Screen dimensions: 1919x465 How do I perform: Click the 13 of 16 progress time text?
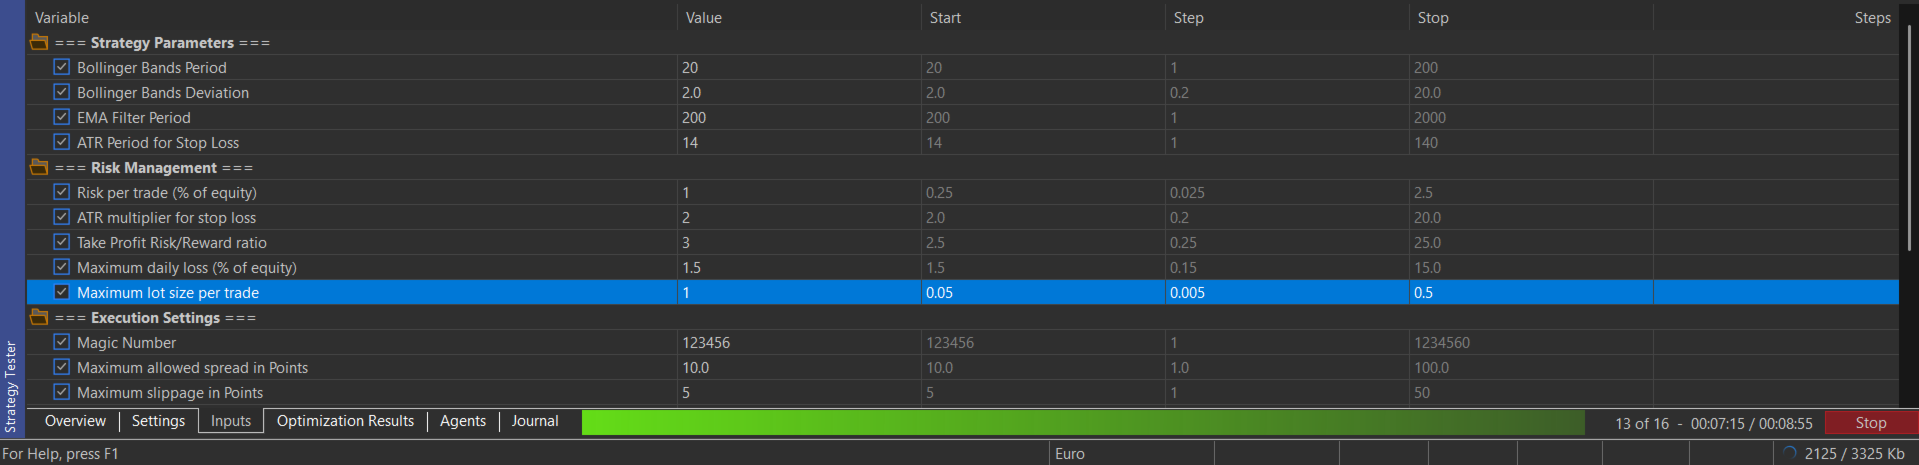point(1713,423)
